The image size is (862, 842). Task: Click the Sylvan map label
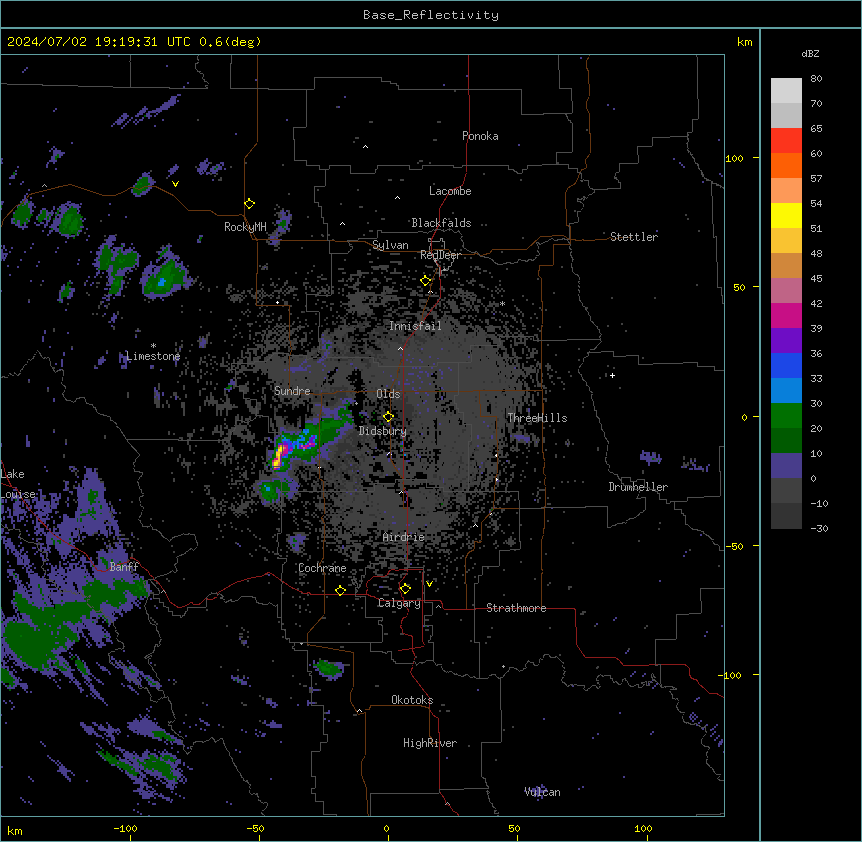pyautogui.click(x=390, y=245)
